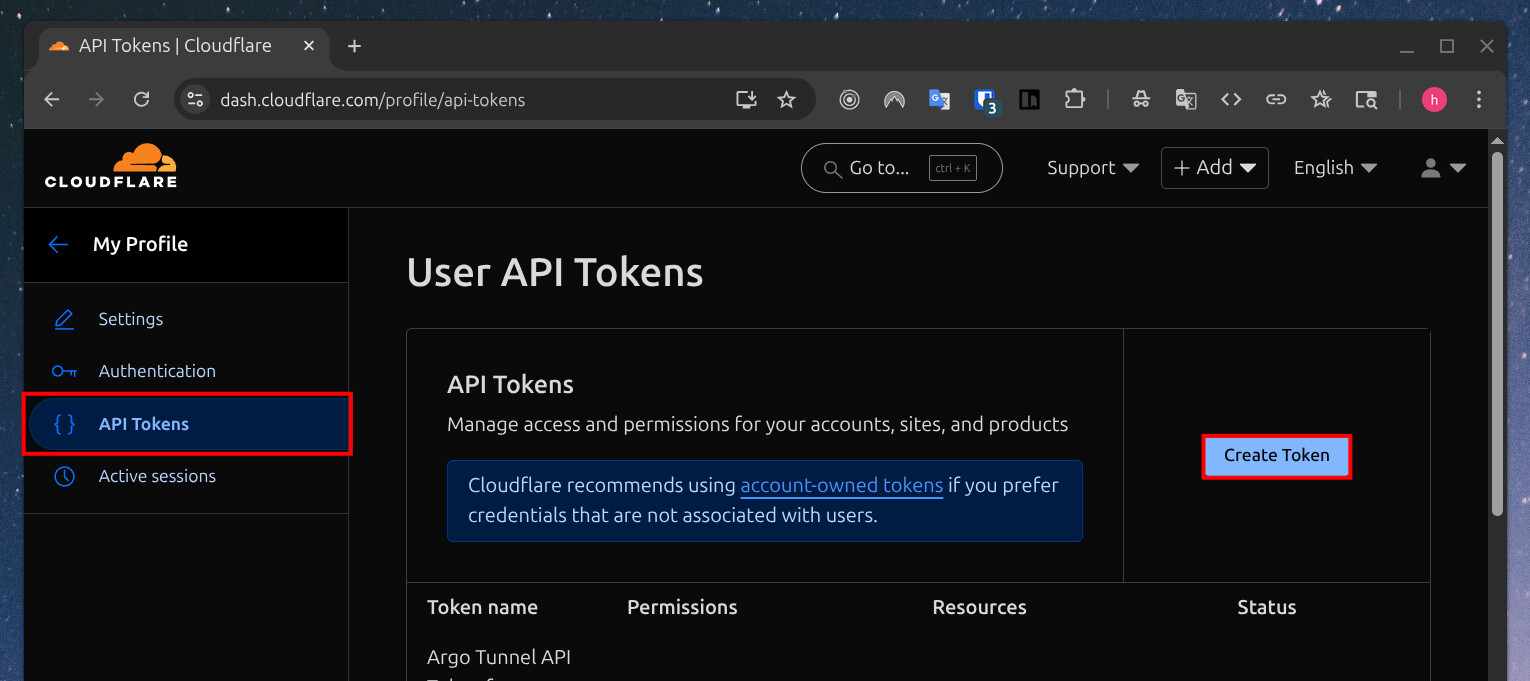The height and width of the screenshot is (681, 1530).
Task: Click the concentric circles extension icon
Action: click(849, 99)
